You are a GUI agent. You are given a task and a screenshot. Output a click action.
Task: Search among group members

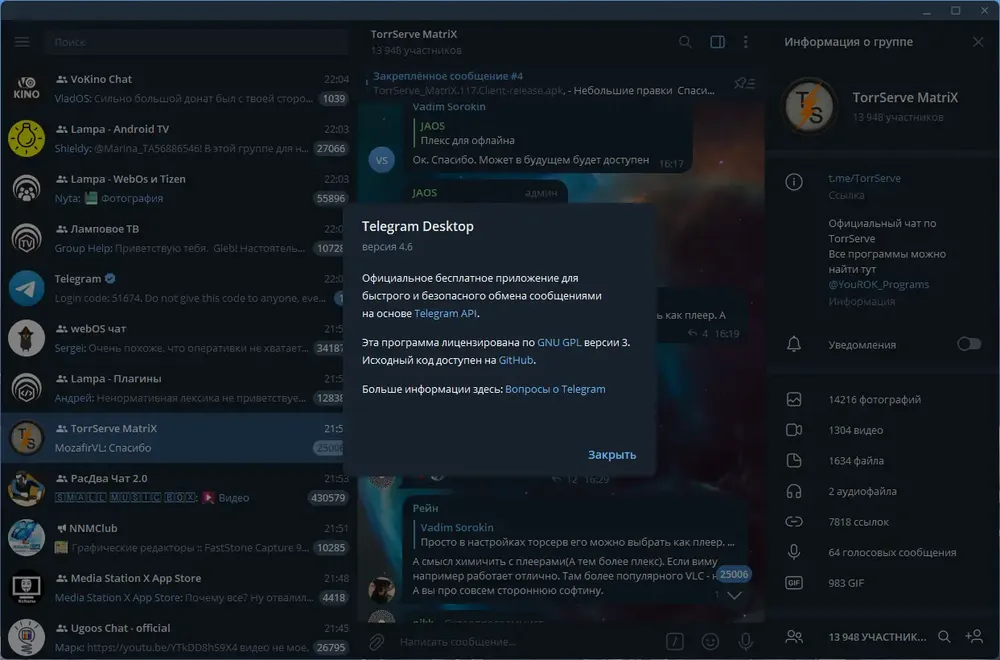(945, 636)
